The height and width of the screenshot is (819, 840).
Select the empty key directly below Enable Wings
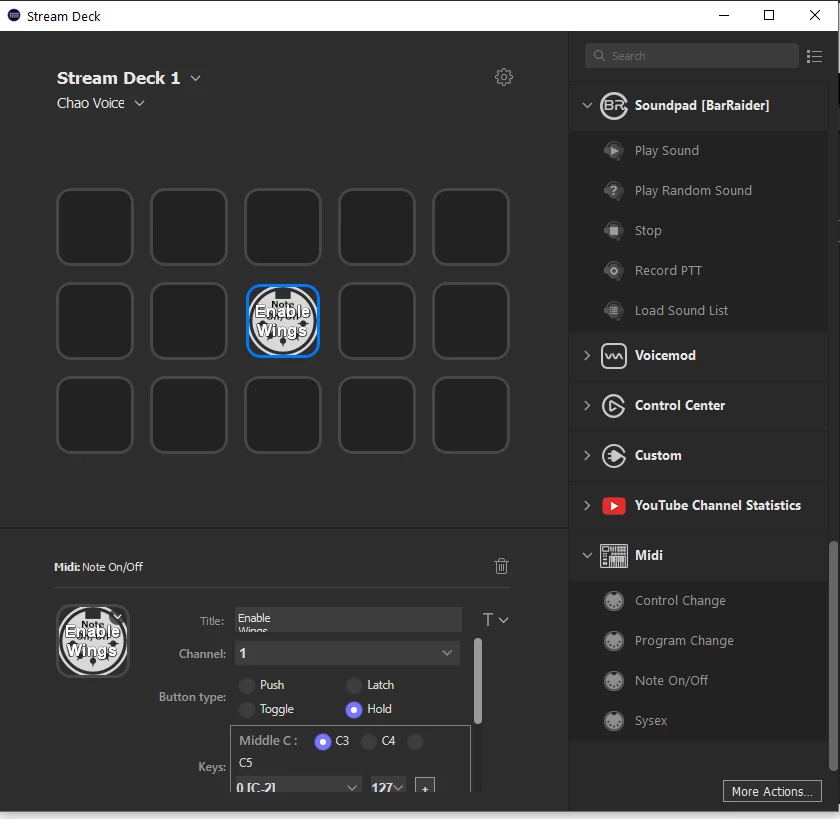pos(283,415)
